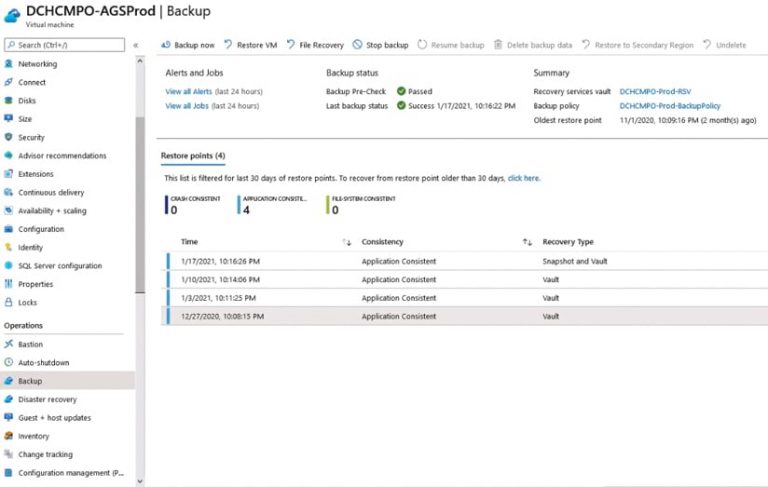This screenshot has height=487, width=768.
Task: Sort by Consistency column arrows
Action: coord(527,242)
